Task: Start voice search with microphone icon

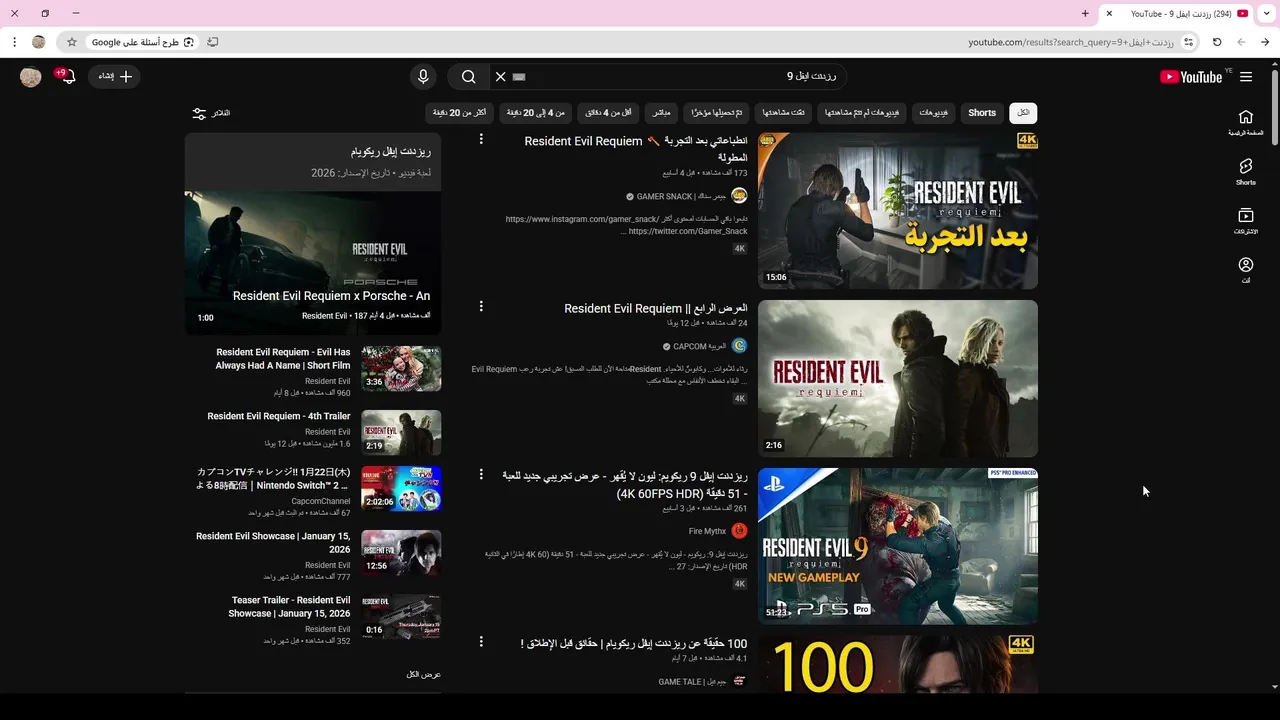Action: click(x=423, y=77)
